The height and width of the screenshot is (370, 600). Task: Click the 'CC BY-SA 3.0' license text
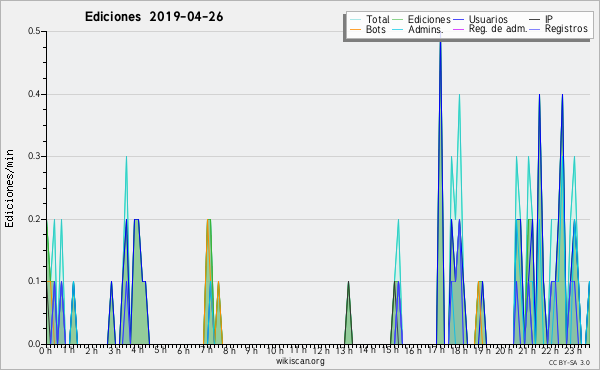click(x=569, y=362)
